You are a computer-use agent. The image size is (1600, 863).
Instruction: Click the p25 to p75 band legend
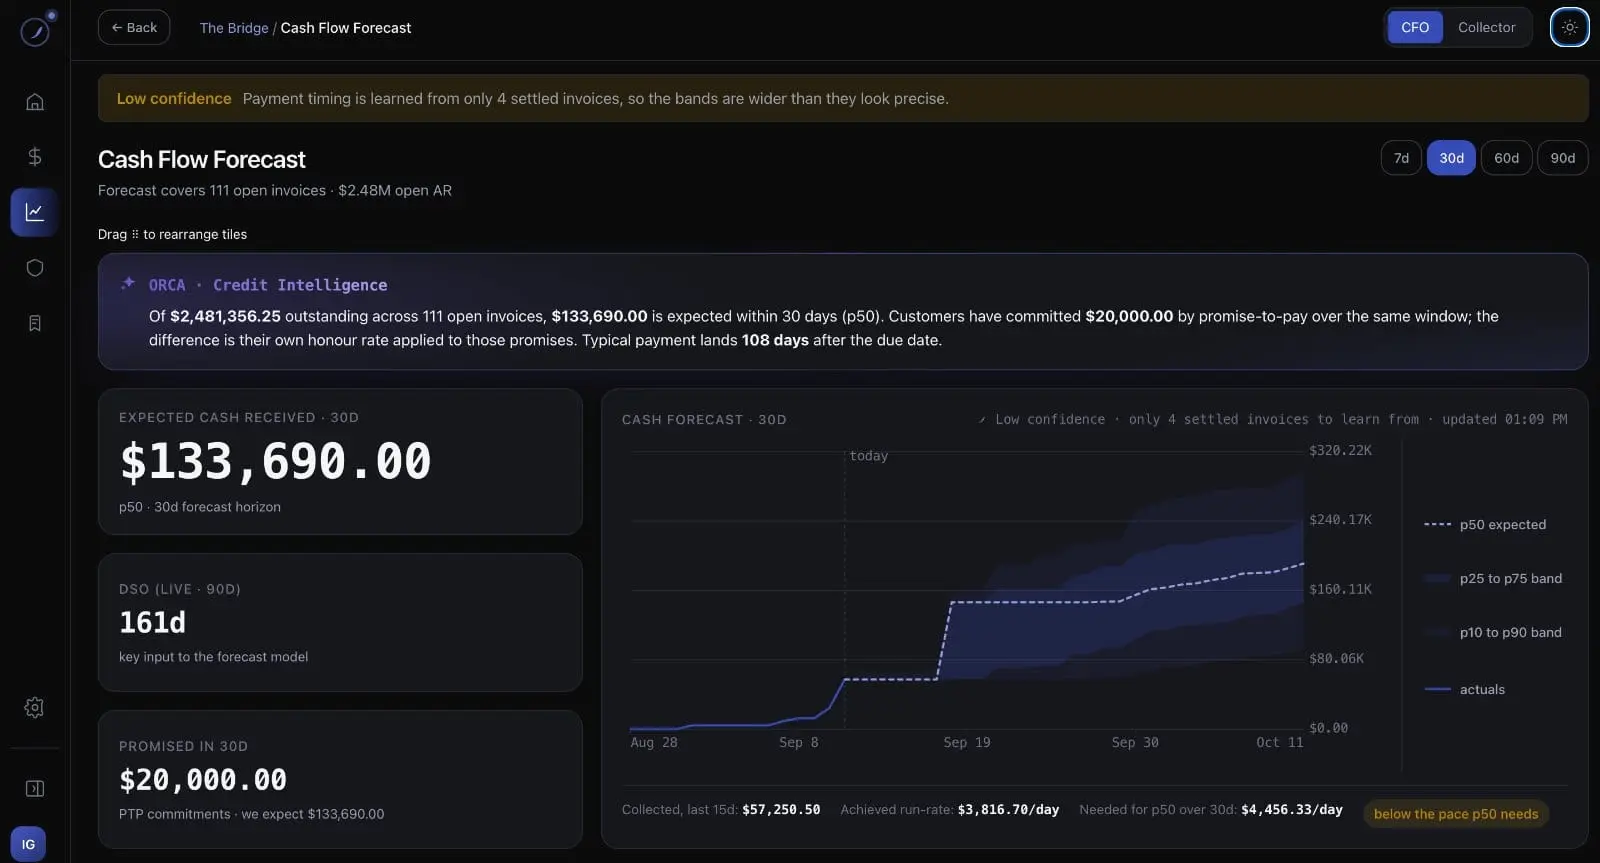tap(1493, 578)
